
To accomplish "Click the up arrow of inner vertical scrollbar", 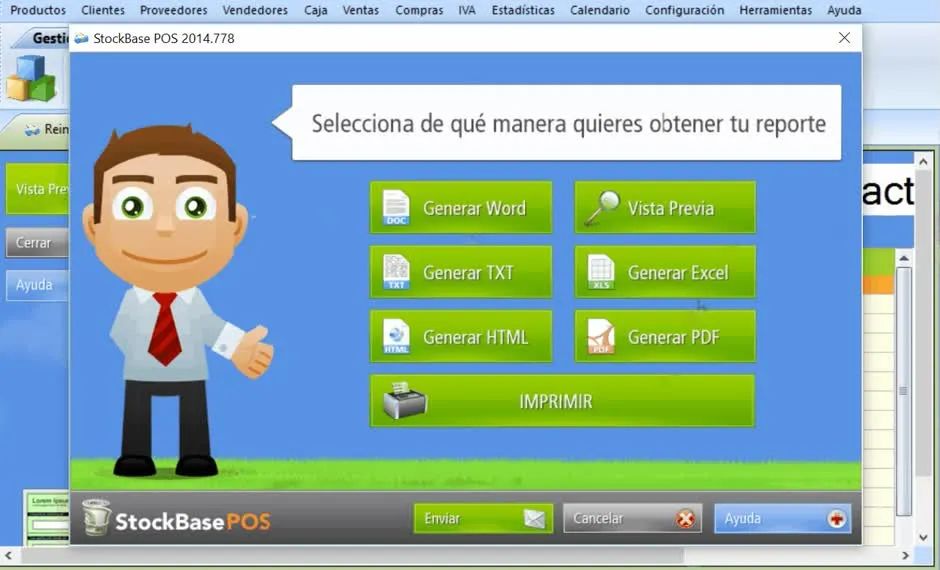I will click(904, 258).
